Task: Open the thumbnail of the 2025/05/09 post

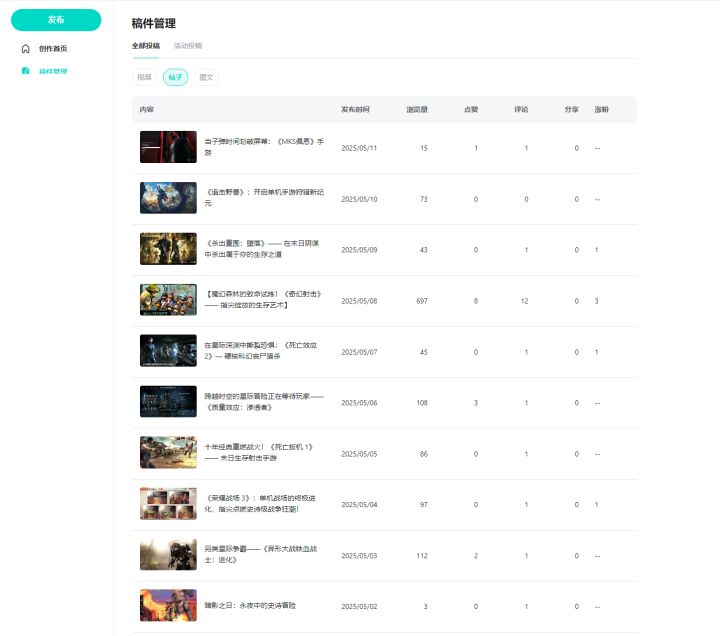Action: tap(168, 249)
